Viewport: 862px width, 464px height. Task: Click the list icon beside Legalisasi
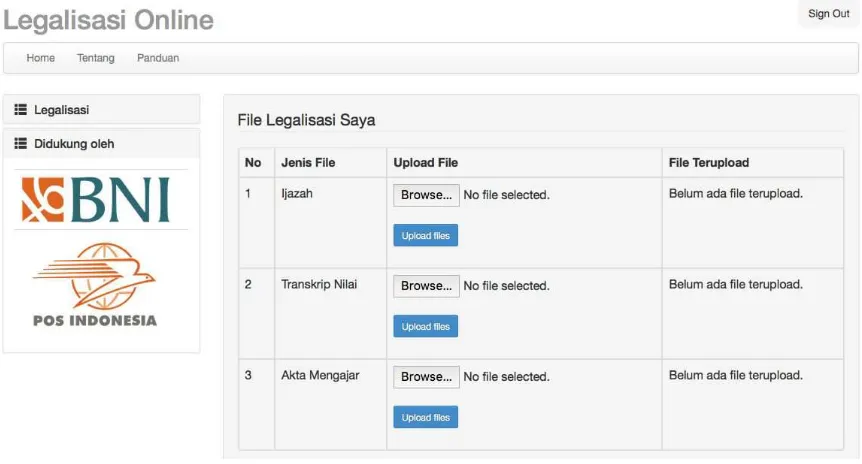click(x=20, y=110)
